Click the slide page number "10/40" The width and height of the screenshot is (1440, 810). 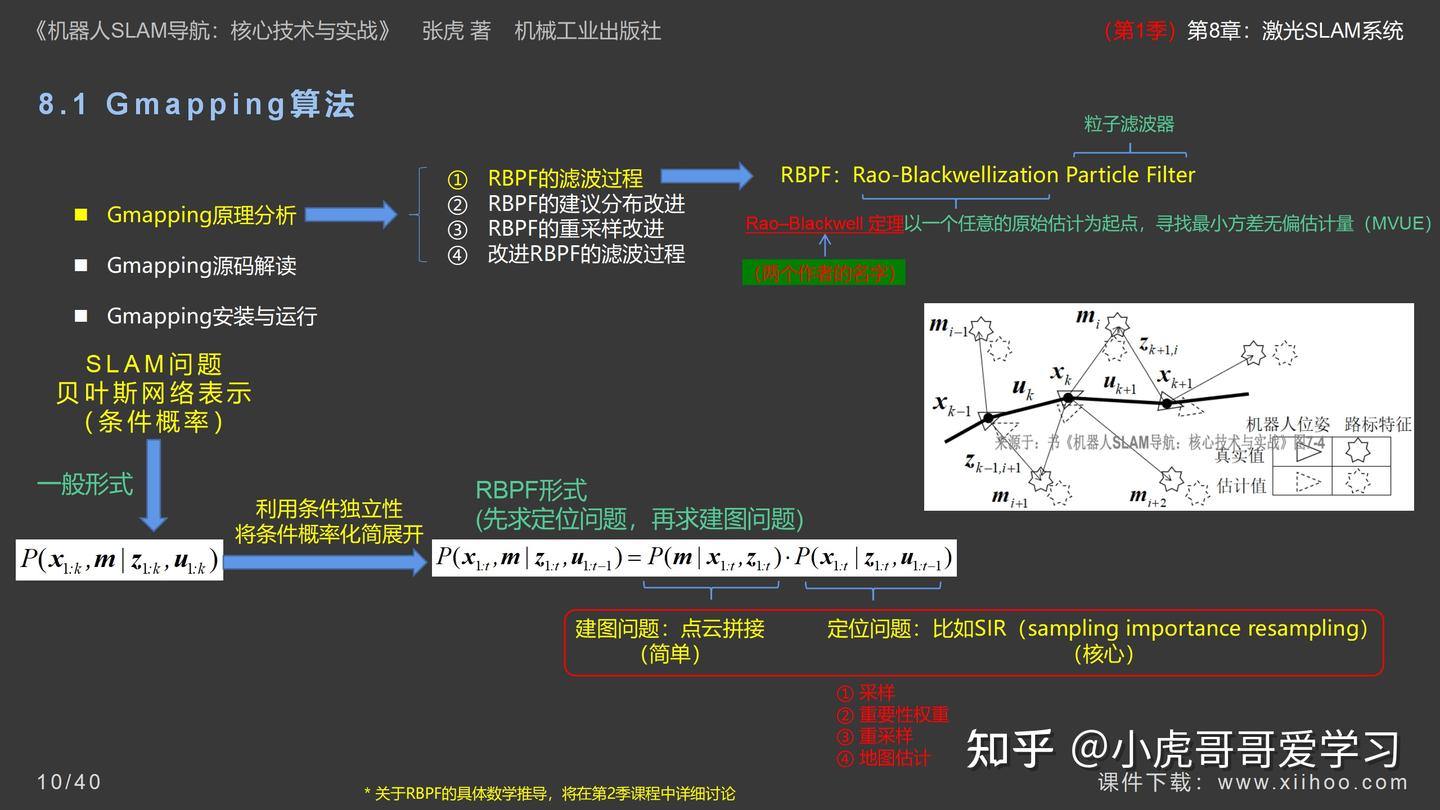pos(69,782)
